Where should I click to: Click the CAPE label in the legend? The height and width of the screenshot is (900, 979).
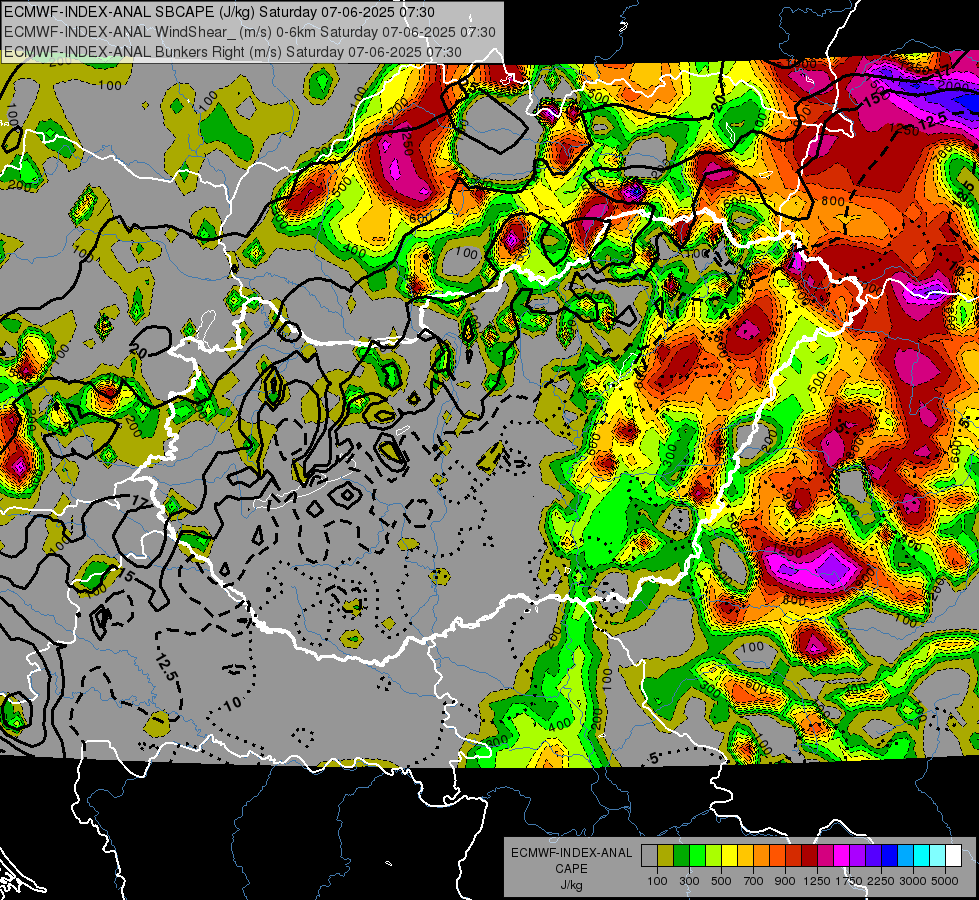(571, 868)
